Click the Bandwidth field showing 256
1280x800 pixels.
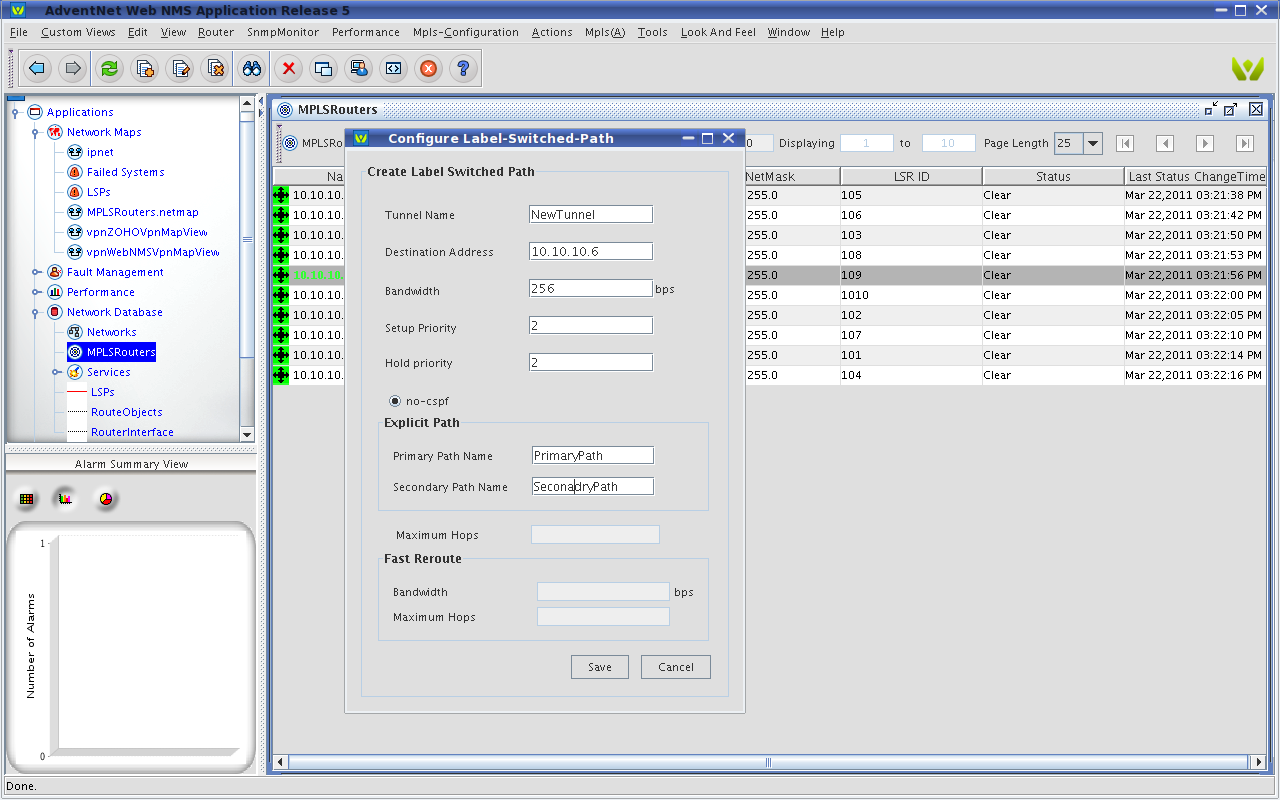click(x=591, y=288)
